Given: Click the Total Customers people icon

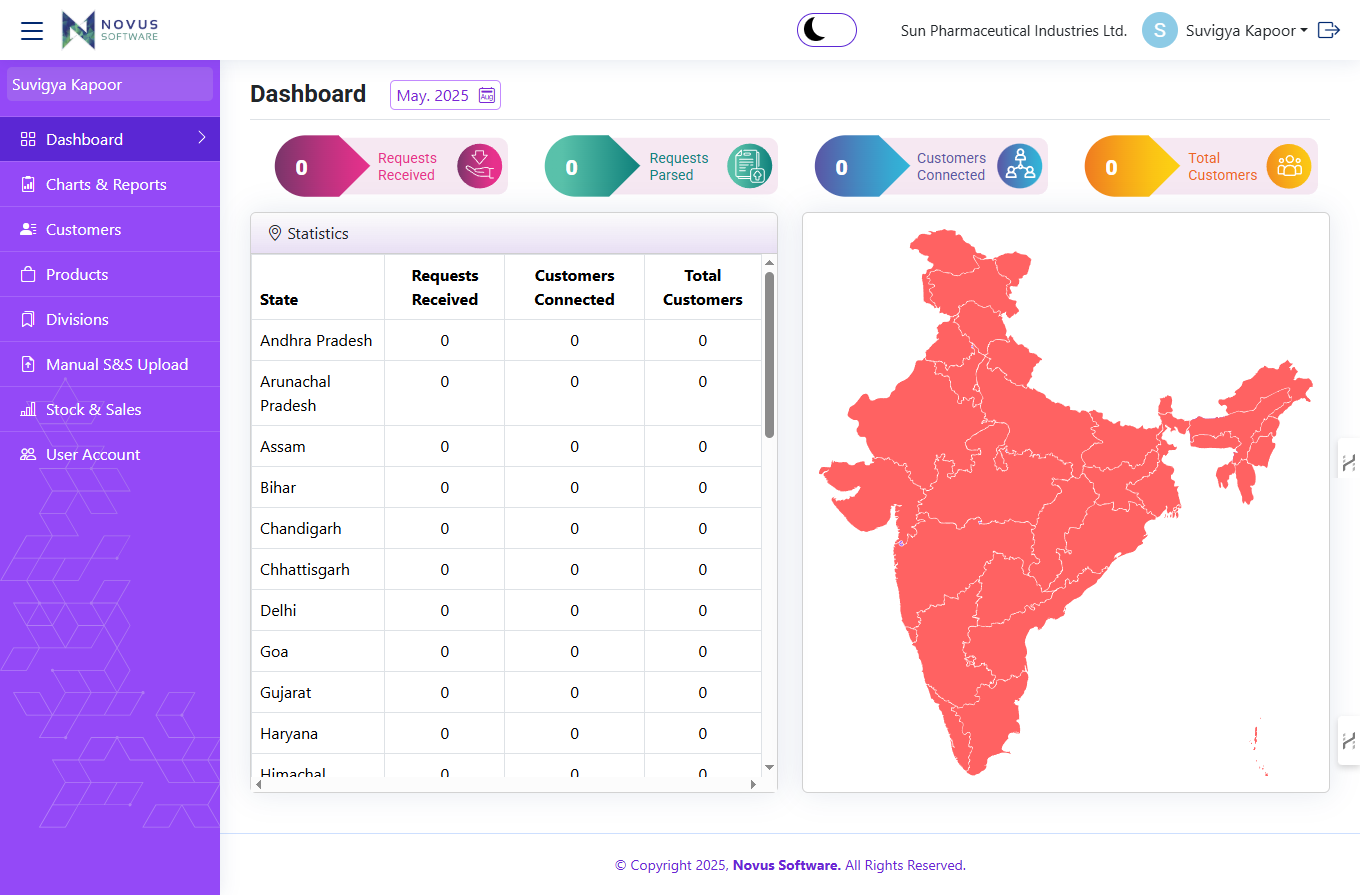Looking at the screenshot, I should [1288, 166].
